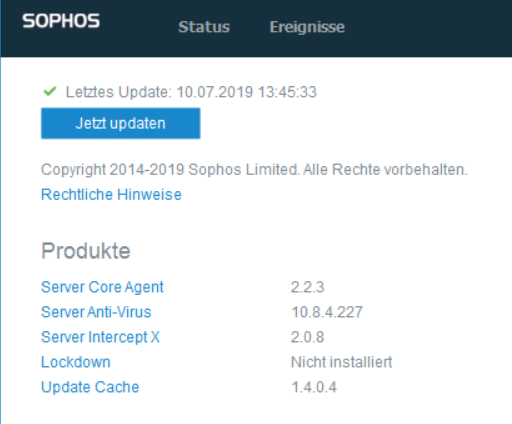Click the Intercept X version 2.0.8
This screenshot has height=424, width=512.
pos(307,337)
